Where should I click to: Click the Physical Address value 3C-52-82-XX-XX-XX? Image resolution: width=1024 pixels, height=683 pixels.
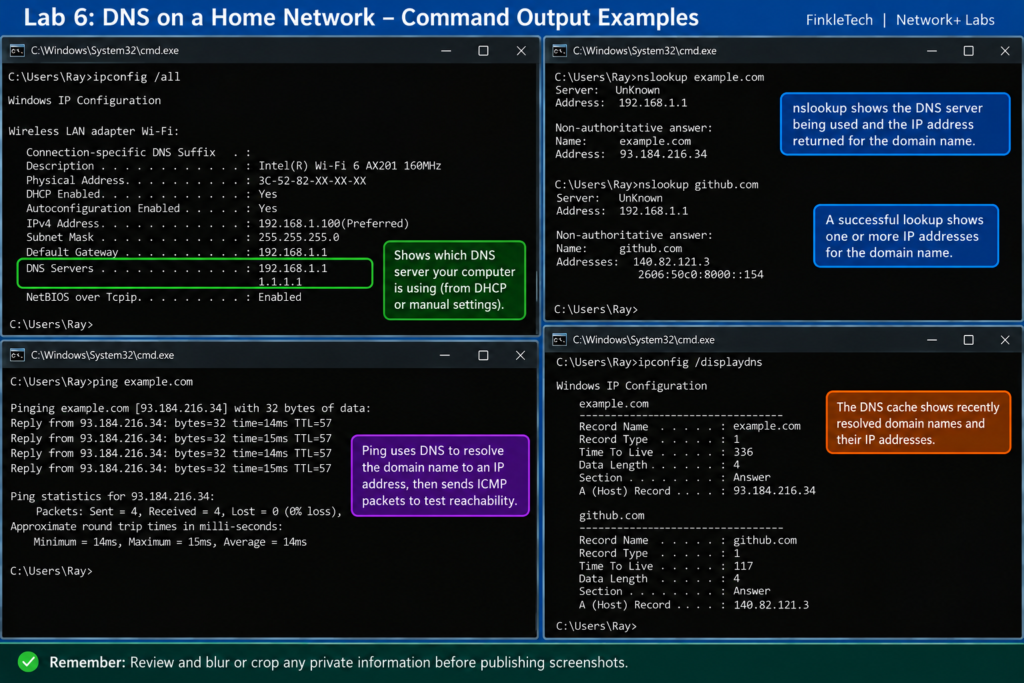point(312,180)
